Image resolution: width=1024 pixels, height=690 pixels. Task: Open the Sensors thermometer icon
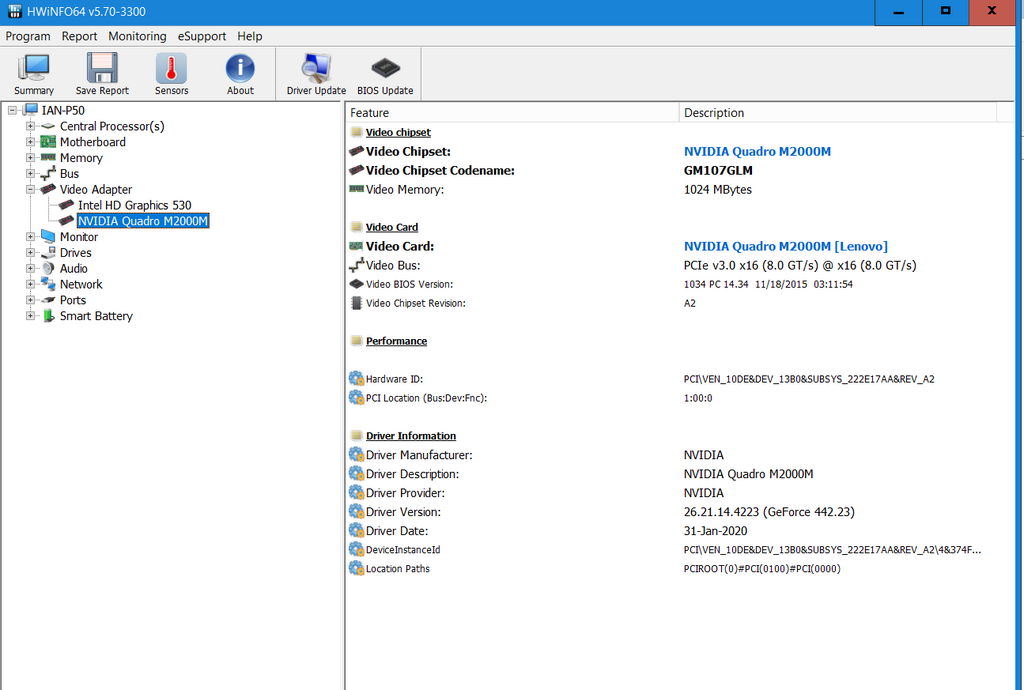click(171, 68)
